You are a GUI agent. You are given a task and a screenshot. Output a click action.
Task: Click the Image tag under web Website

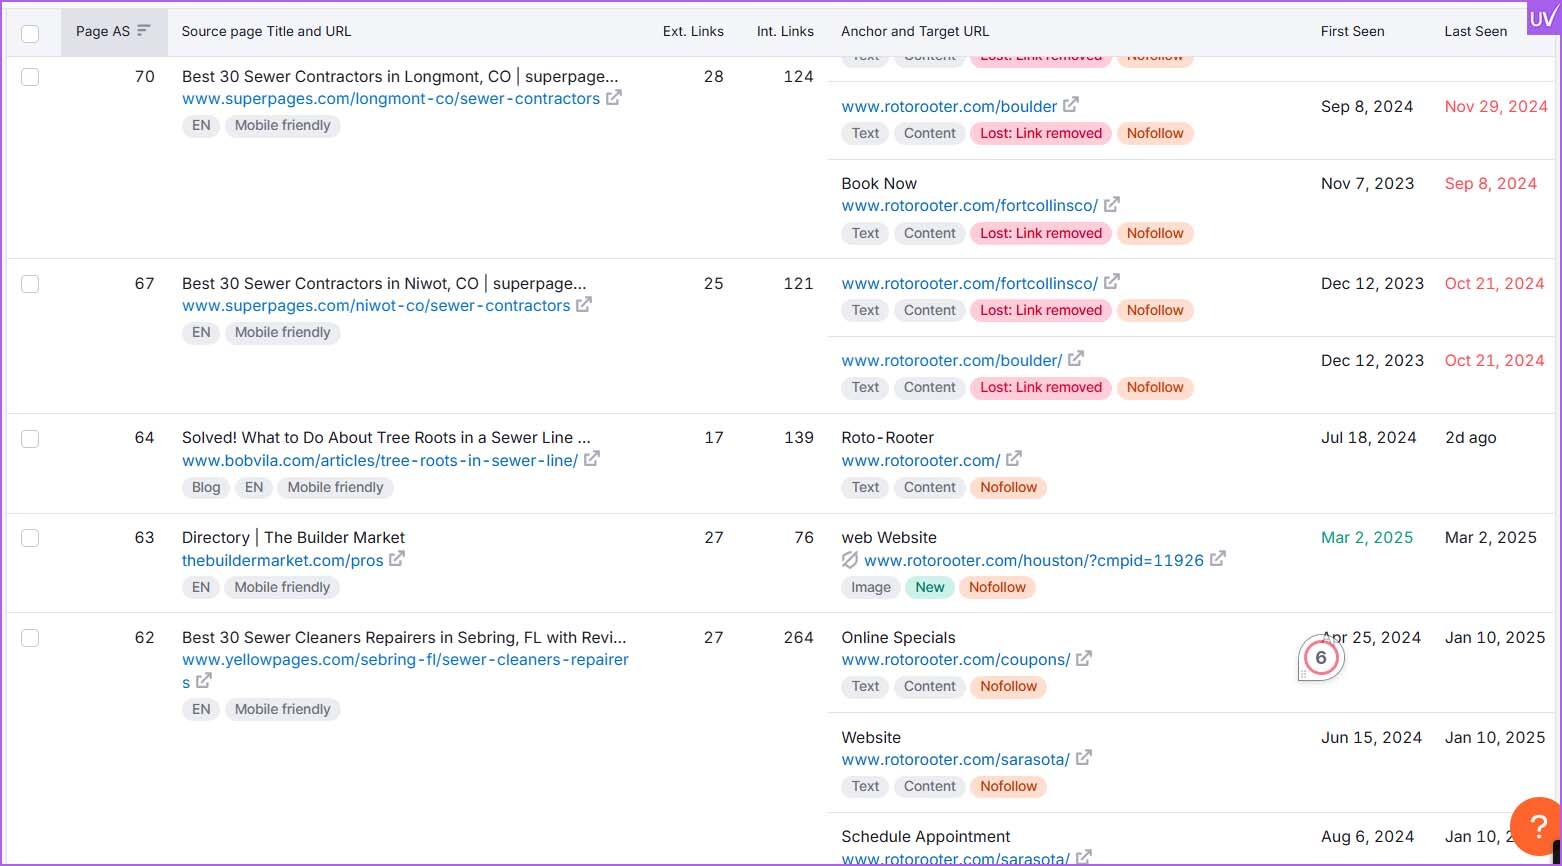pyautogui.click(x=871, y=587)
